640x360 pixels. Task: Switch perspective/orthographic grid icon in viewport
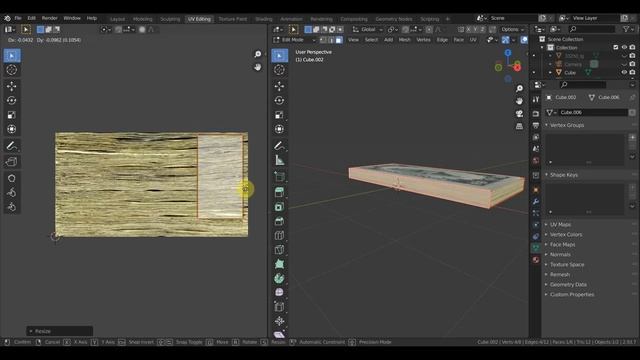point(519,126)
